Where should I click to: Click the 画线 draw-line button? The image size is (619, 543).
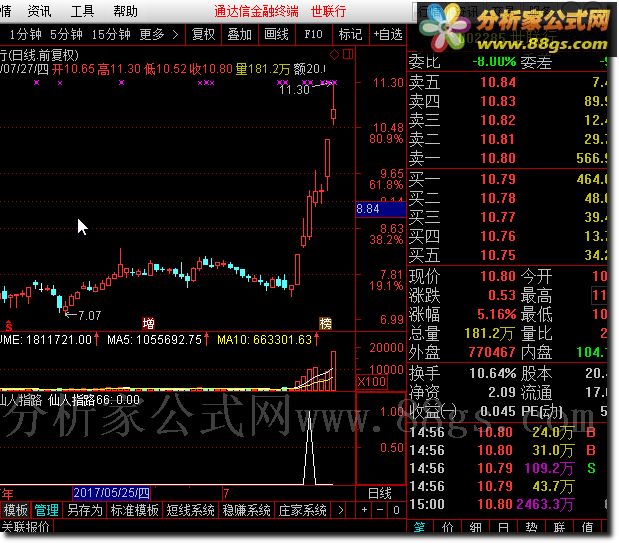[276, 35]
